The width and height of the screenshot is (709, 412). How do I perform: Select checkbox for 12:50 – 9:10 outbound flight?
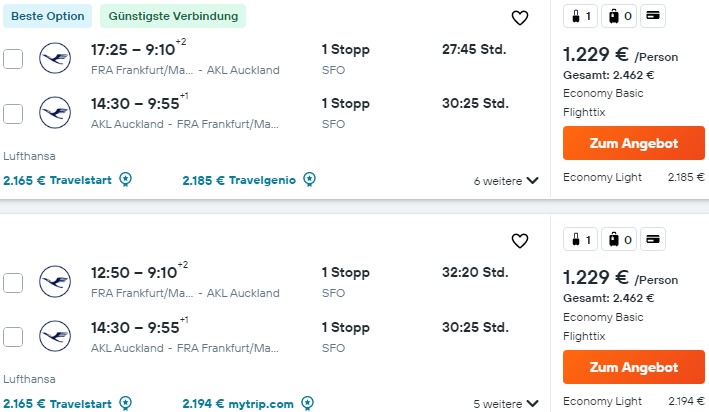click(x=13, y=283)
